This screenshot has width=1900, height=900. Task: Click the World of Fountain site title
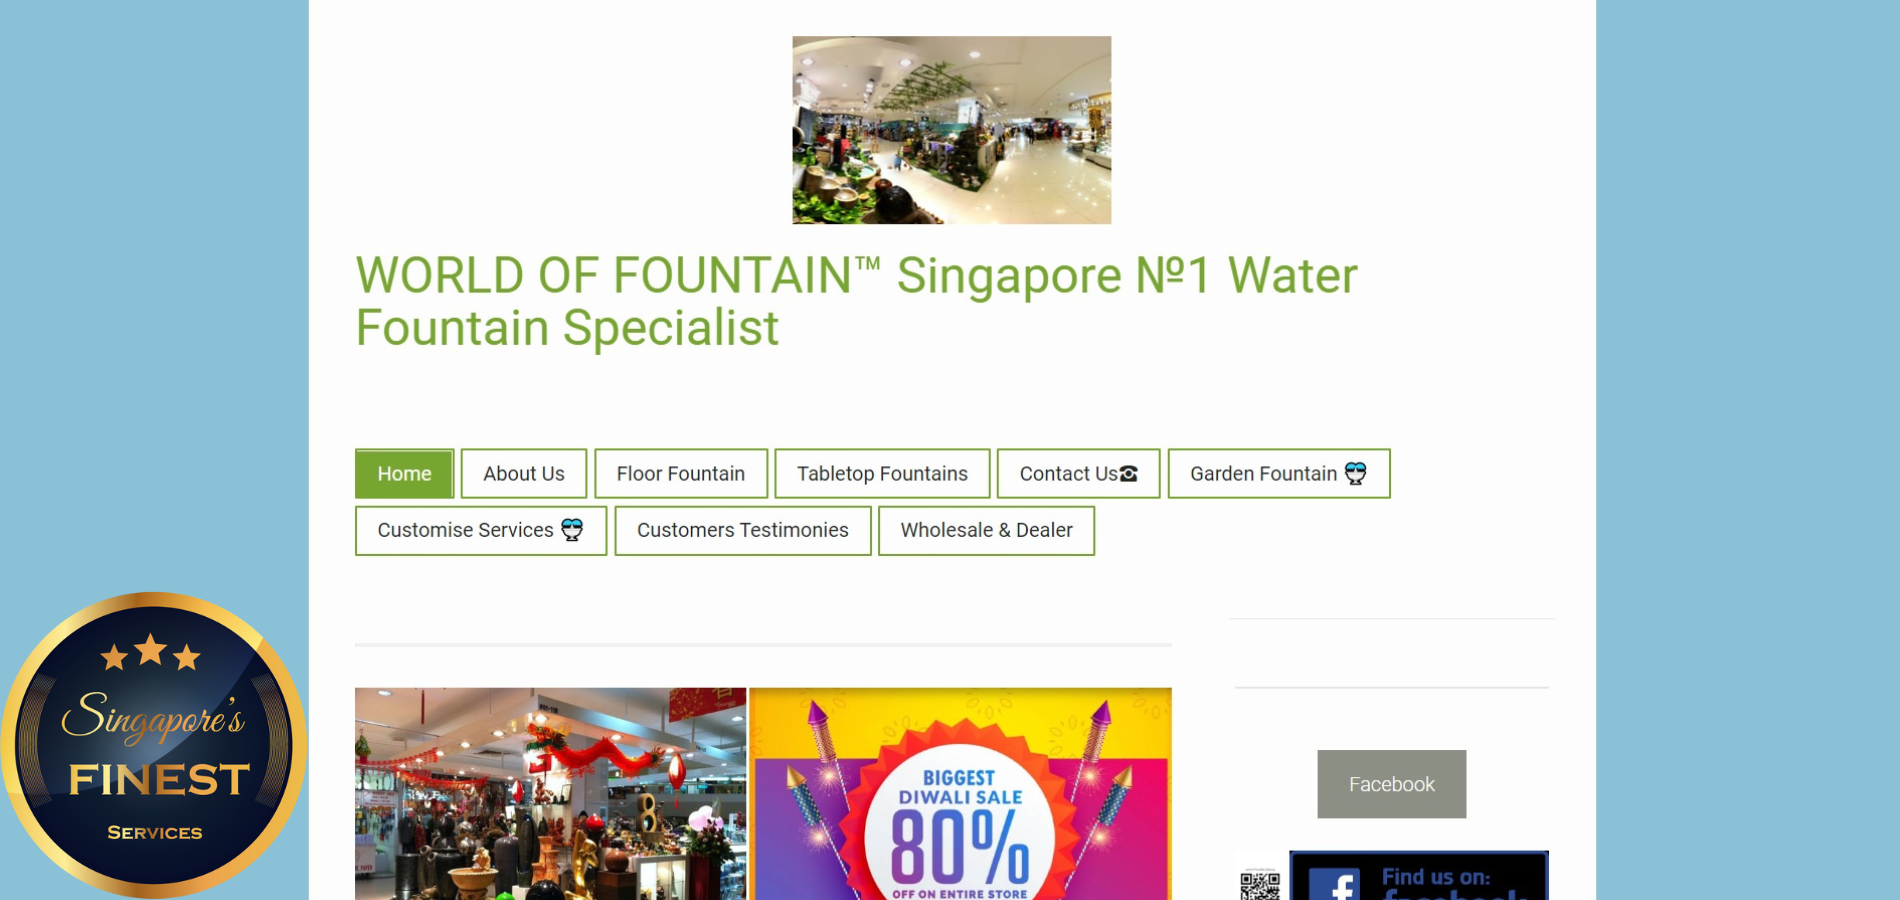(856, 301)
